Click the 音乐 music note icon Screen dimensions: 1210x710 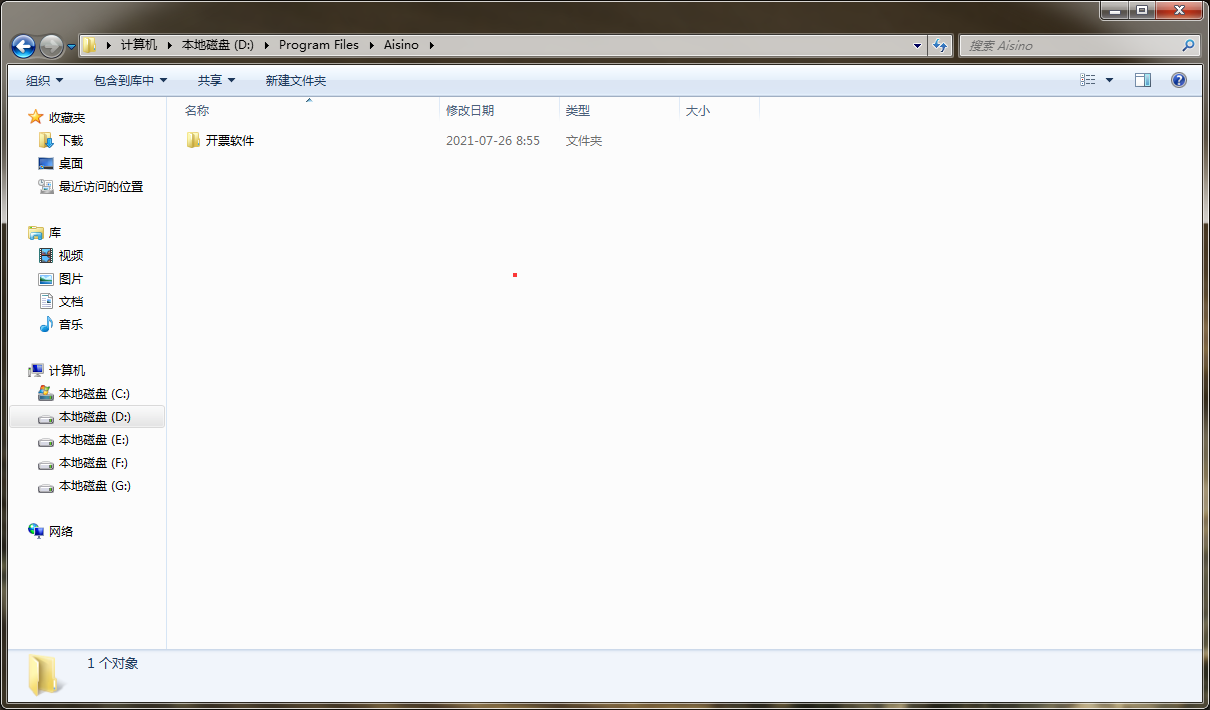coord(46,324)
